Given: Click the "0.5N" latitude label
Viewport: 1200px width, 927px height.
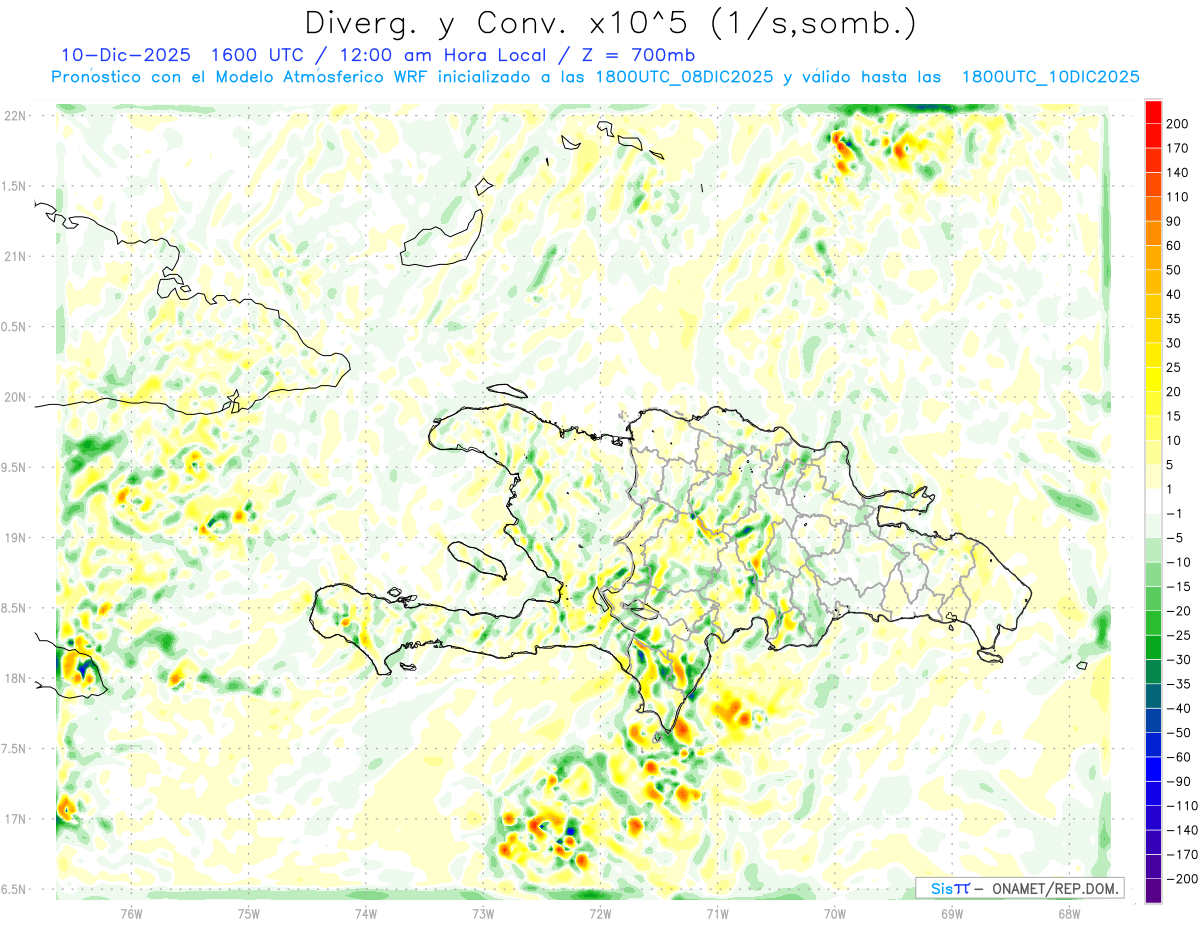Looking at the screenshot, I should coord(15,327).
